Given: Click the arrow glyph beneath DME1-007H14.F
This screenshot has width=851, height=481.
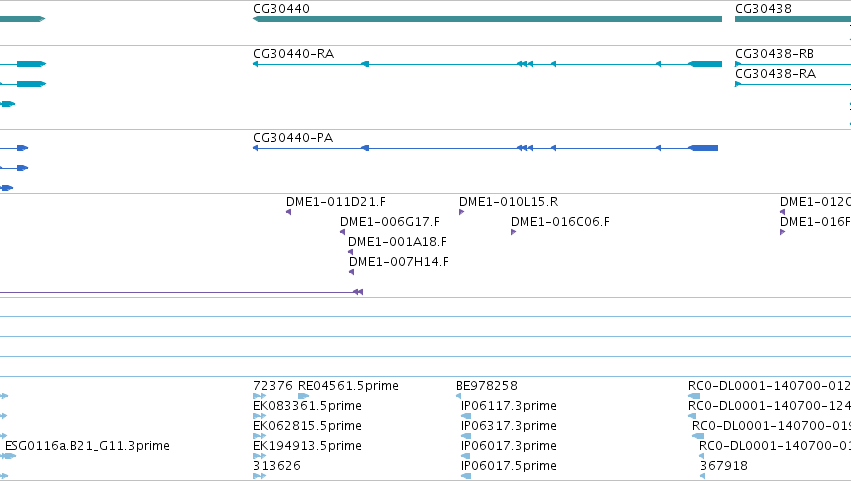Looking at the screenshot, I should [352, 272].
